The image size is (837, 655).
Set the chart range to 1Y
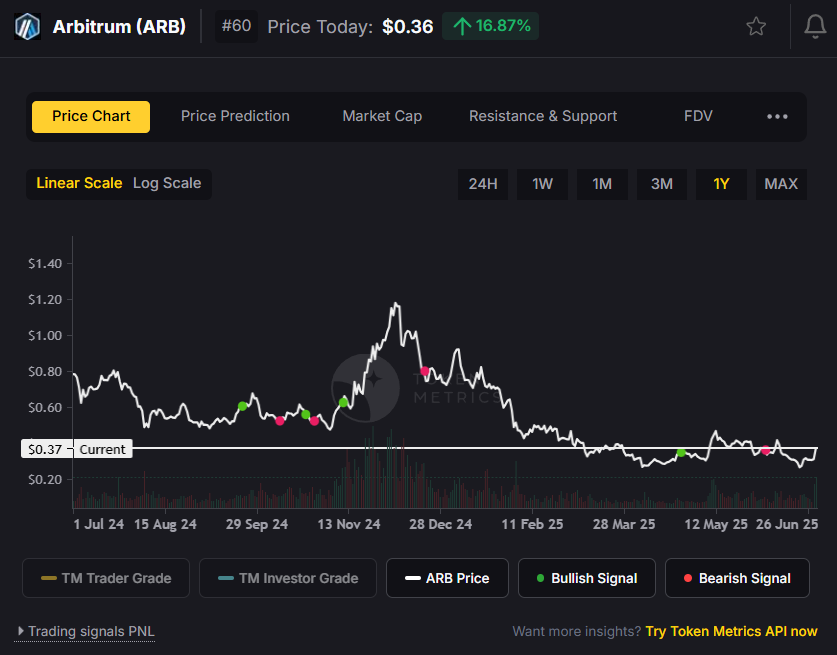point(721,184)
